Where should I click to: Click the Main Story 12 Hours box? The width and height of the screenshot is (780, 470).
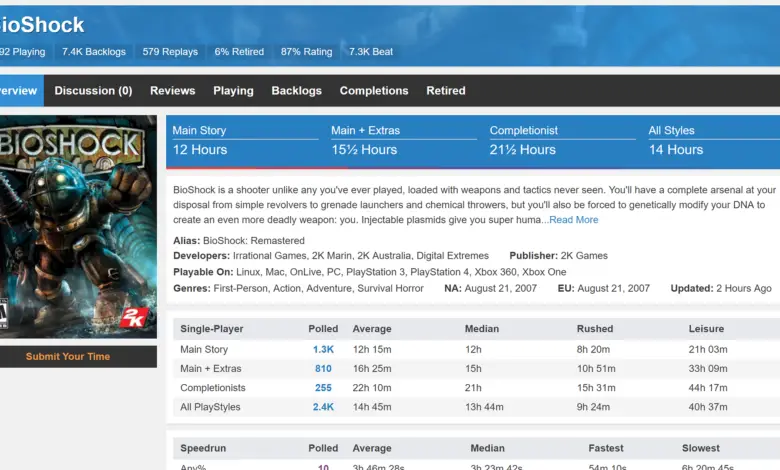[245, 141]
